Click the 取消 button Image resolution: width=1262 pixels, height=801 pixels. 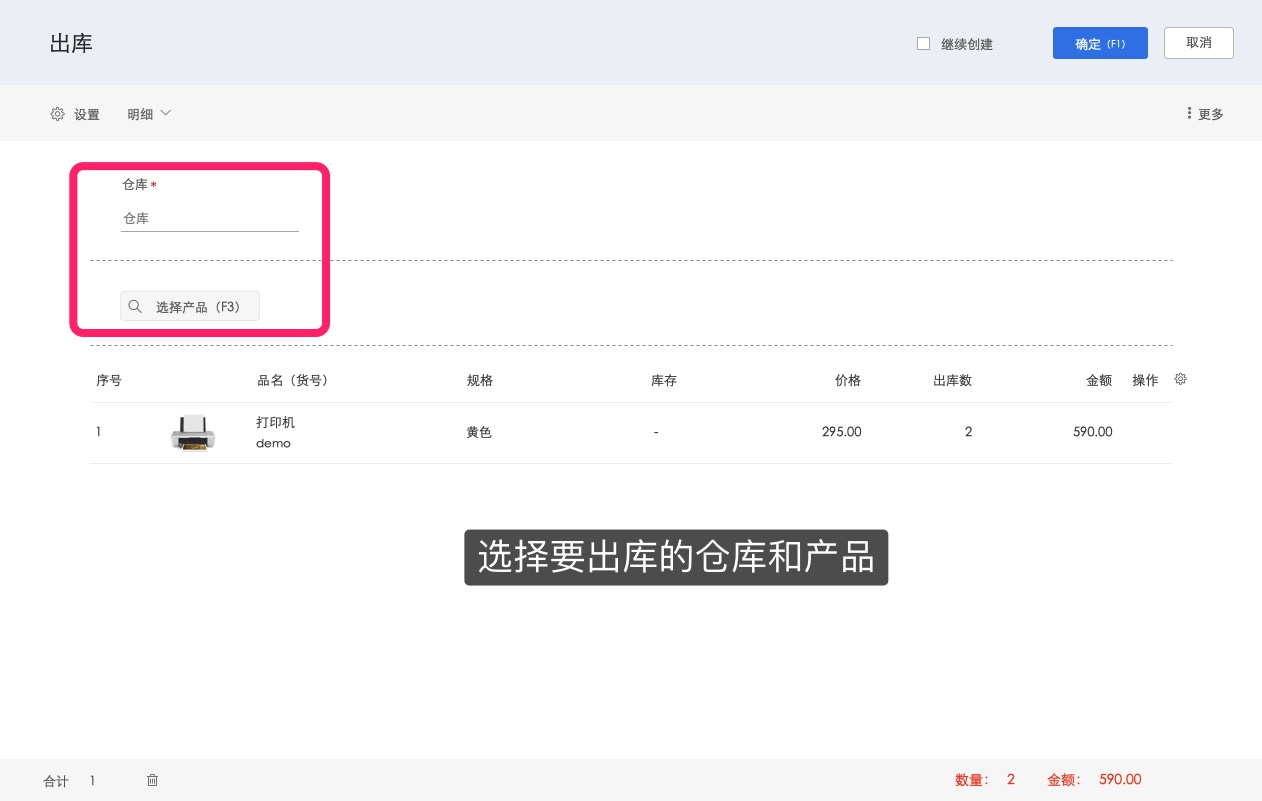click(x=1198, y=43)
